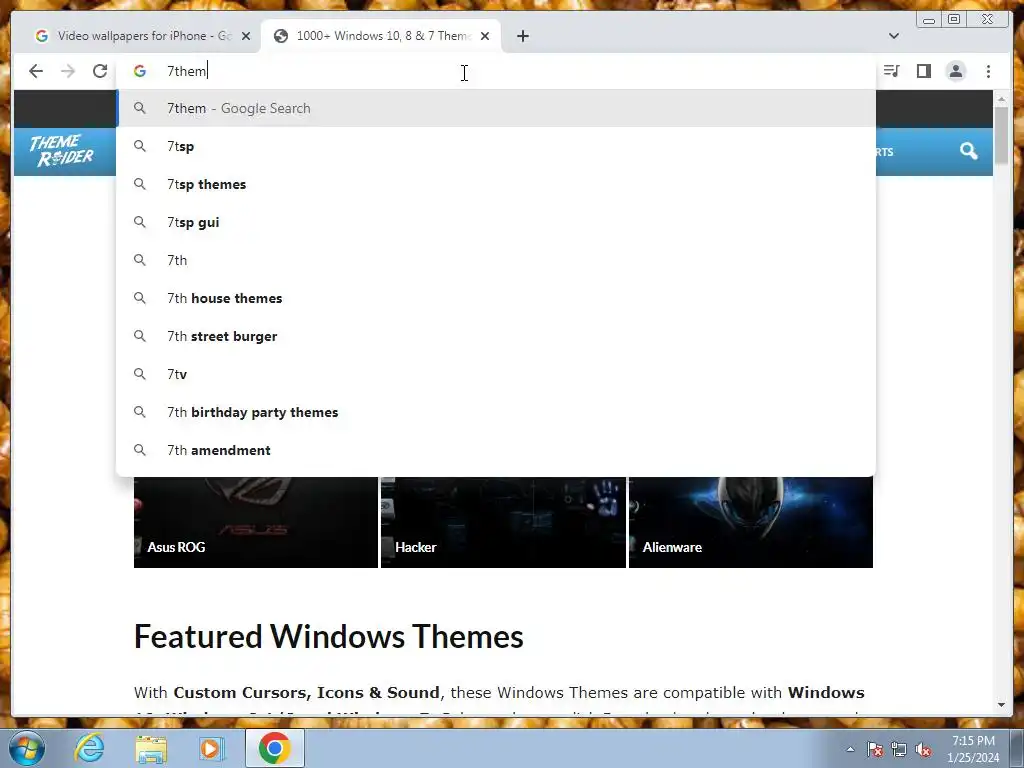Click the 'Featured Windows Themes' heading
This screenshot has height=768, width=1024.
(x=328, y=636)
